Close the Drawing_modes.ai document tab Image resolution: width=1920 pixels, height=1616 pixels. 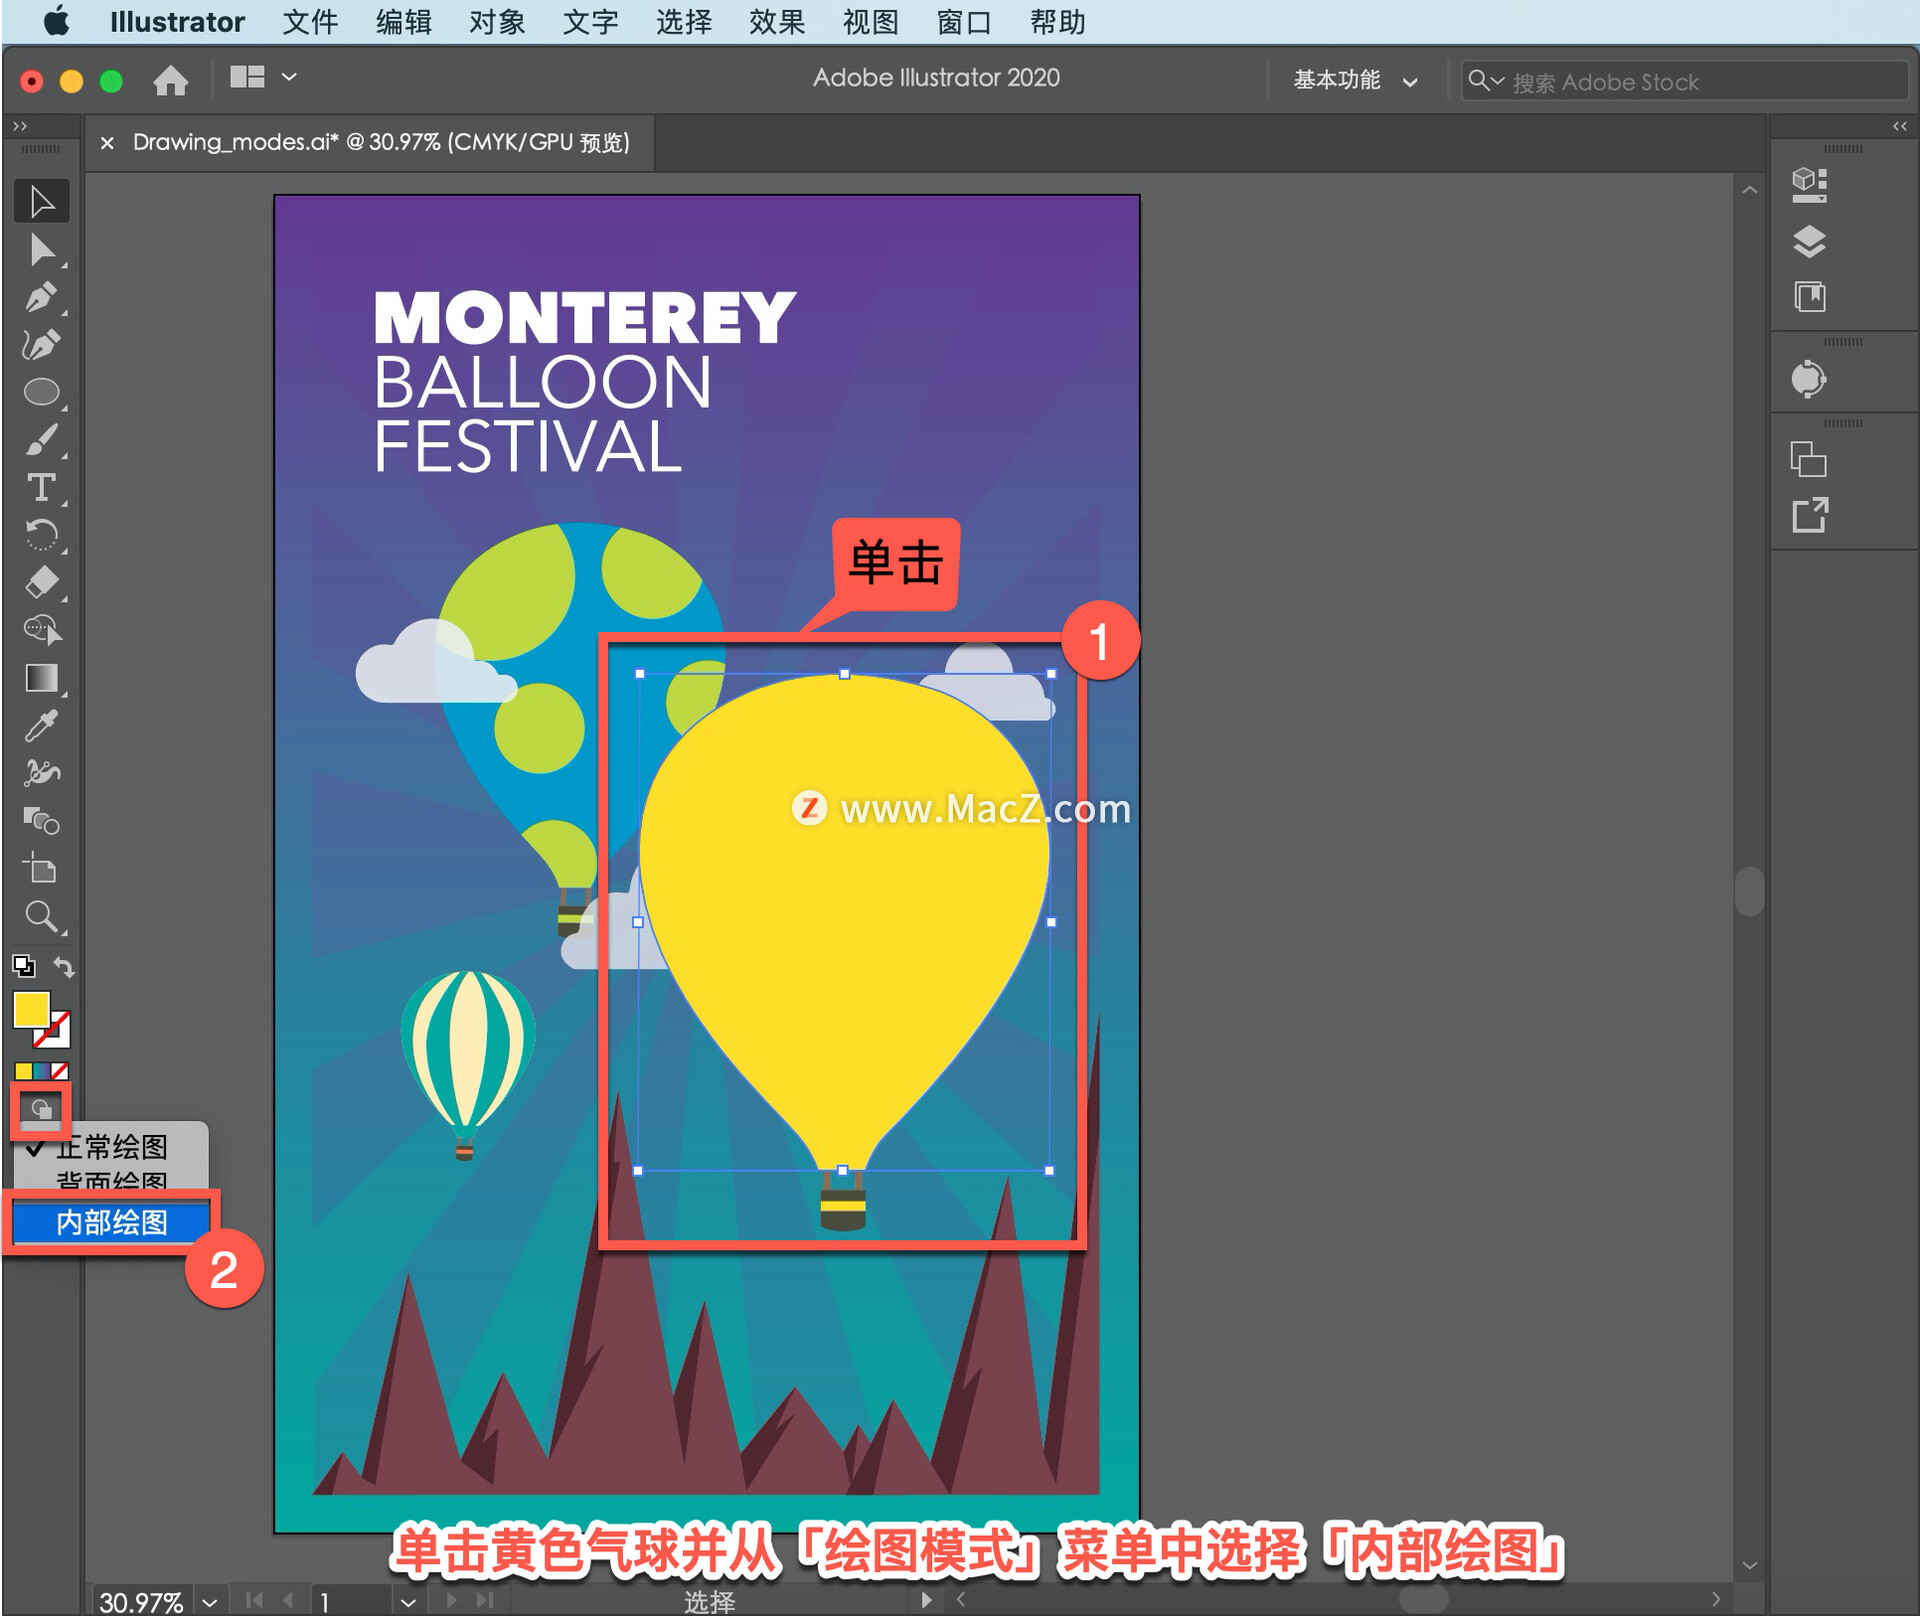107,143
